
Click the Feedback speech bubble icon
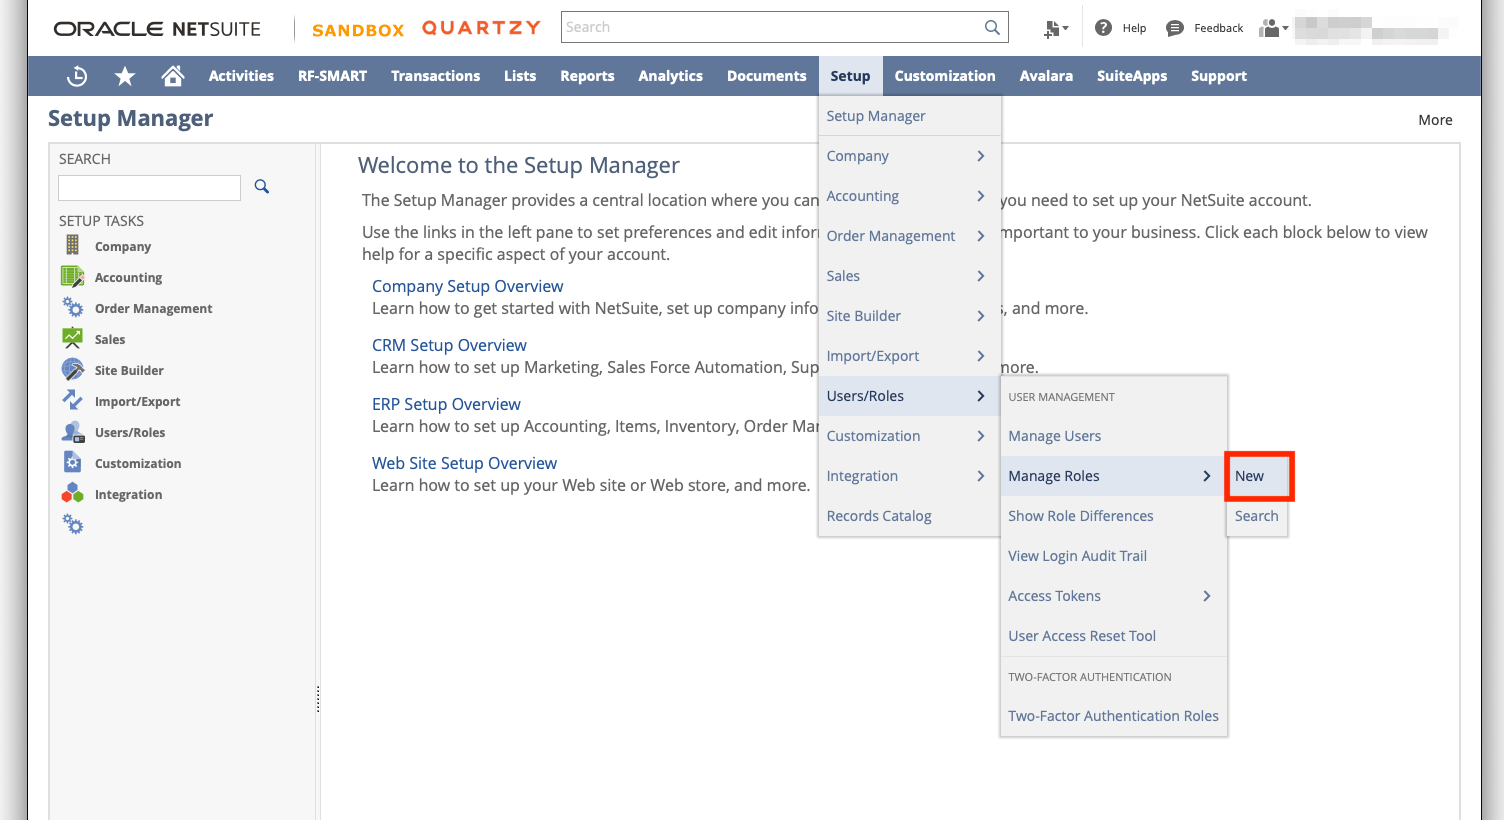coord(1175,28)
